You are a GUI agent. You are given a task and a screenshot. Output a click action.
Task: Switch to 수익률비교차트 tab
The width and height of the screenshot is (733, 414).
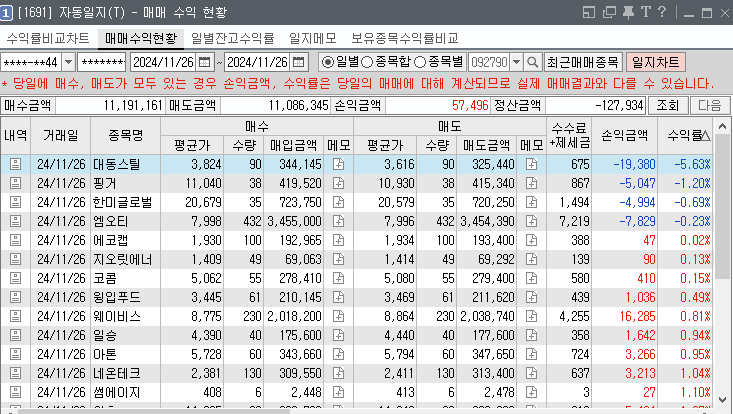[x=48, y=38]
